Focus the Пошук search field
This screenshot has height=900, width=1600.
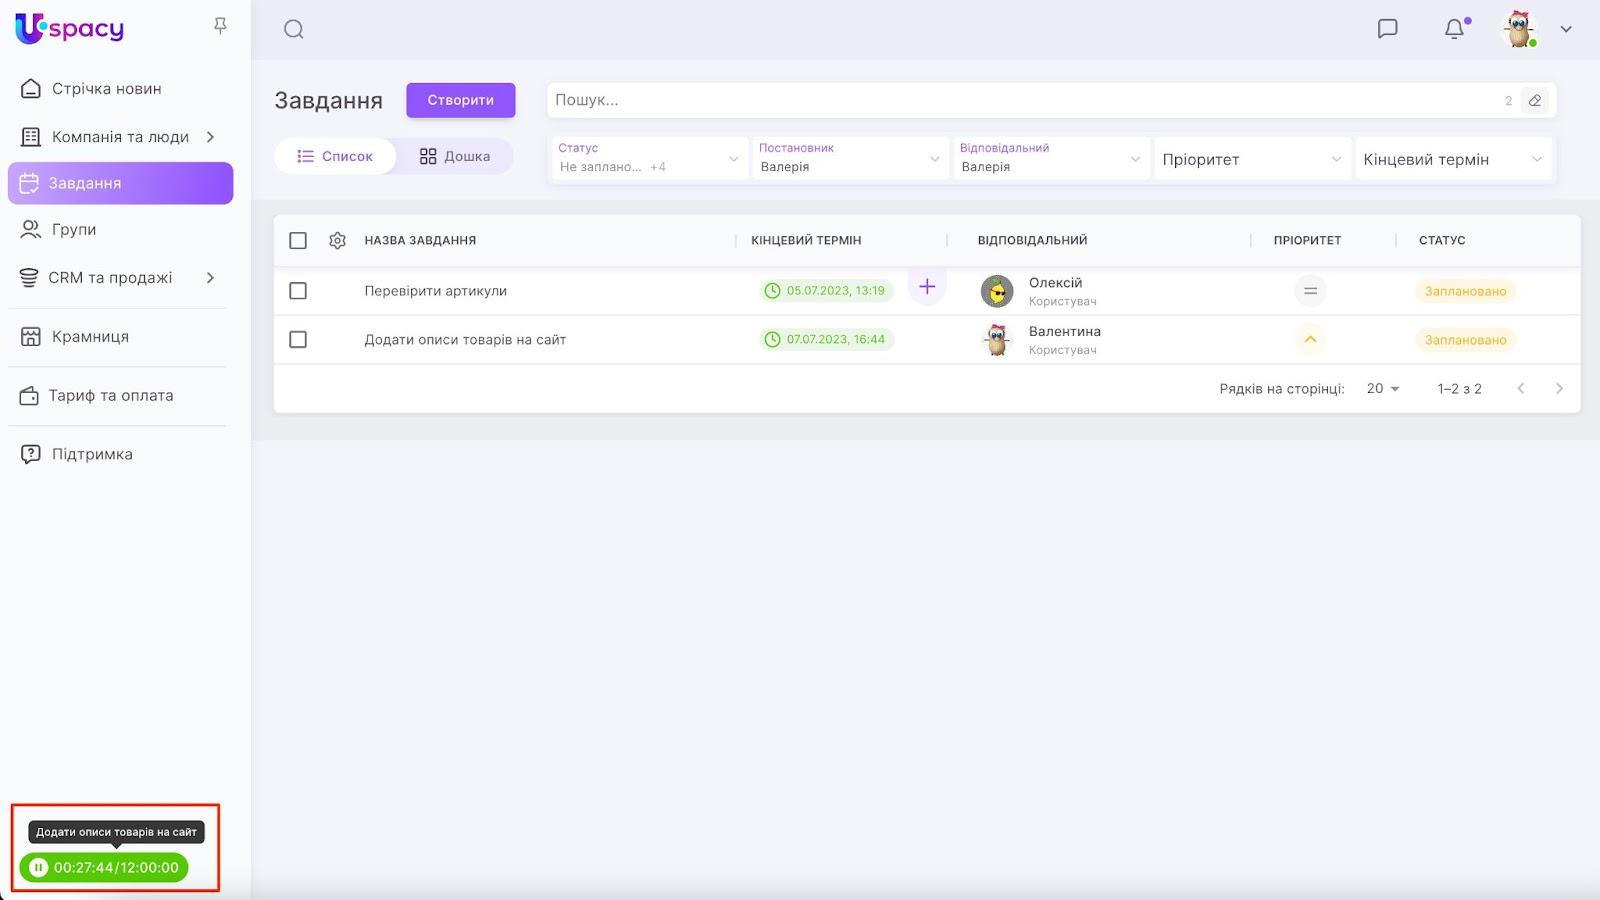pyautogui.click(x=1020, y=100)
